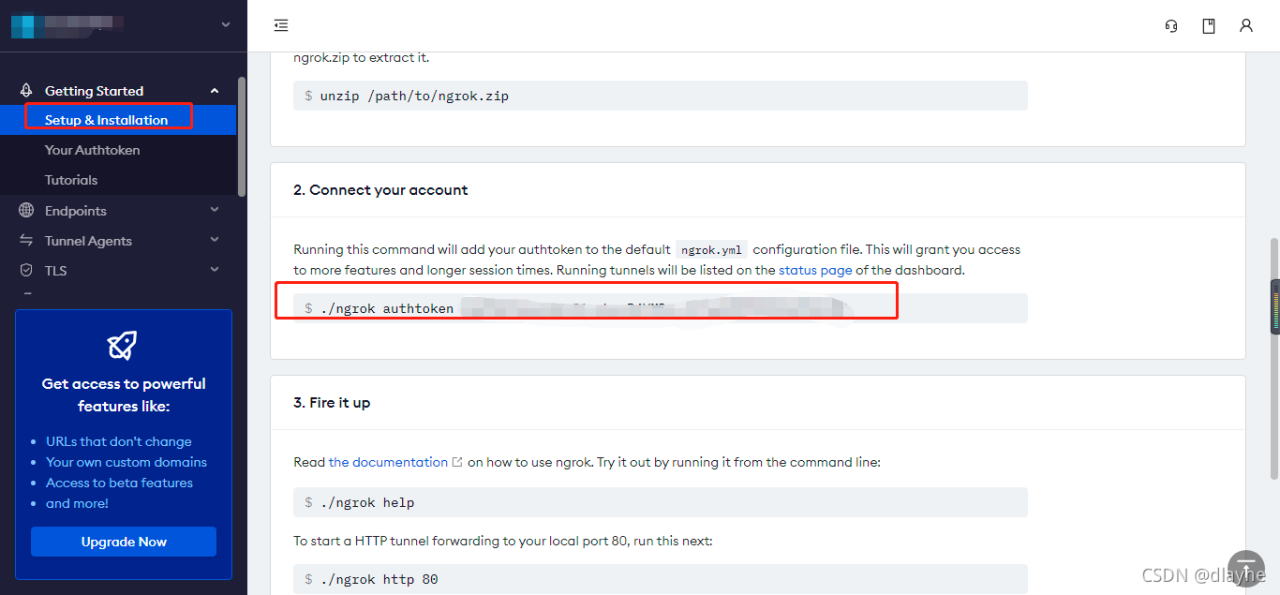Click the Upgrade Now button

124,542
